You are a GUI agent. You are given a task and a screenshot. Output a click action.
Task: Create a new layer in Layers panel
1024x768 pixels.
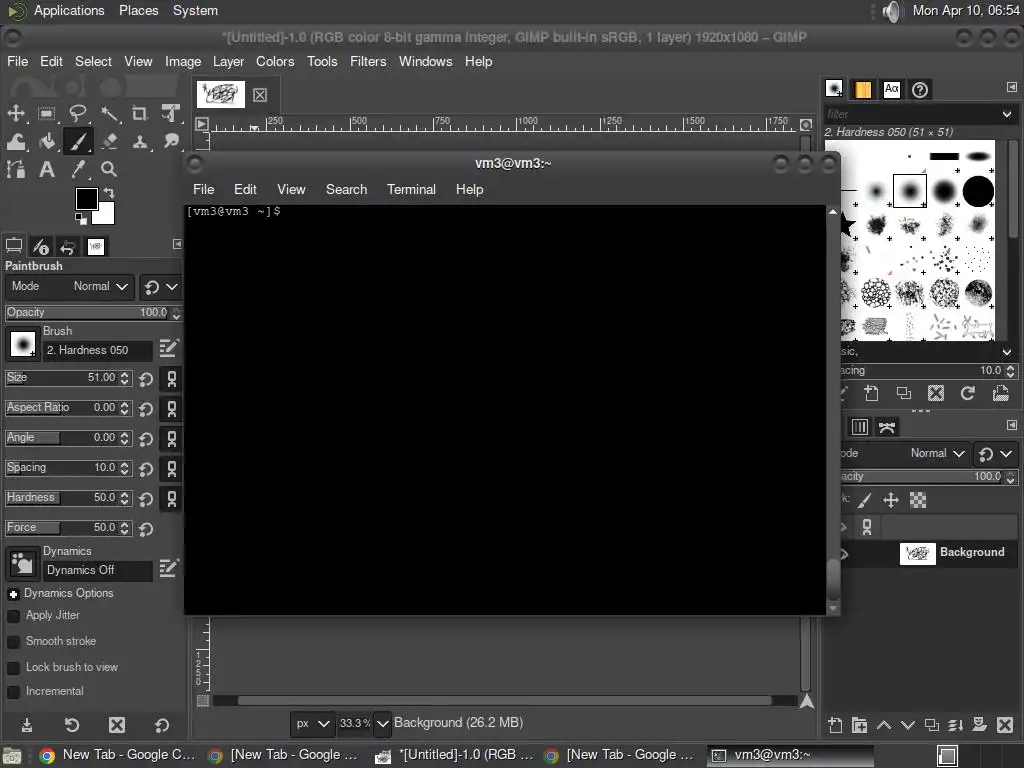(835, 725)
